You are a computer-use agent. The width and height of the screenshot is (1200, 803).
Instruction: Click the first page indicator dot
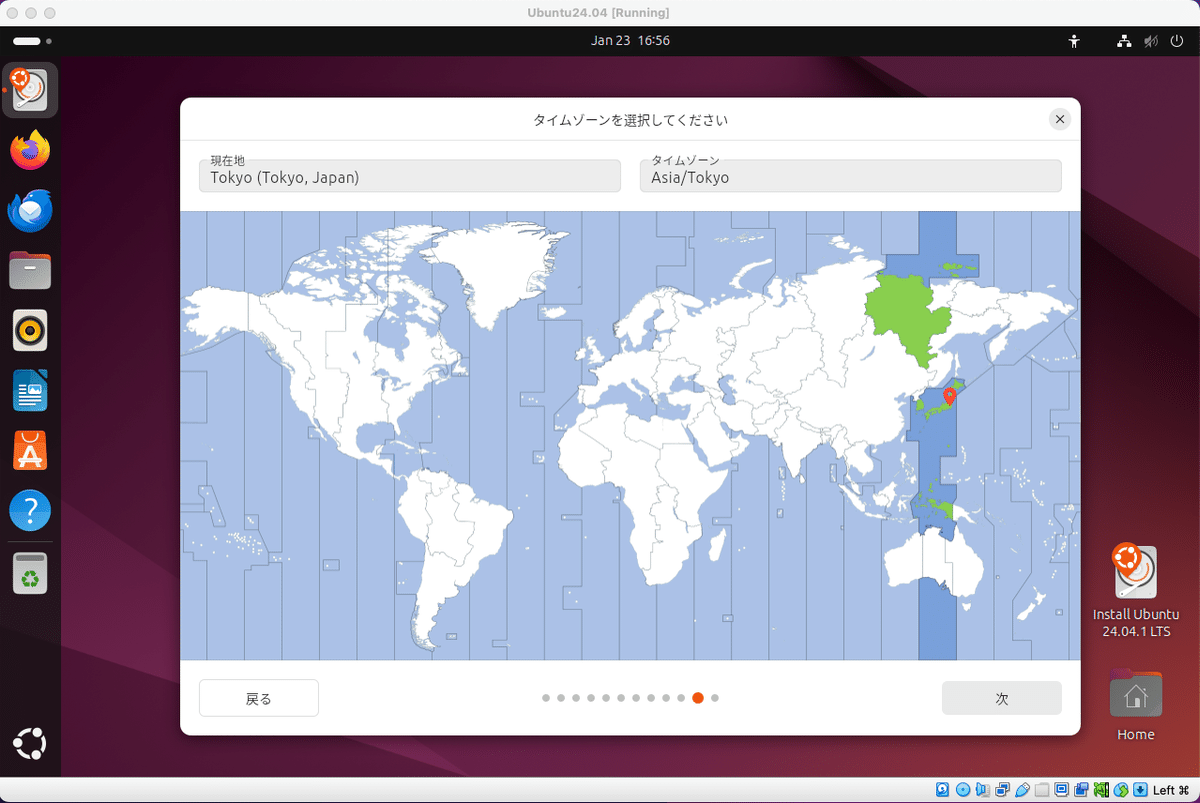(546, 698)
